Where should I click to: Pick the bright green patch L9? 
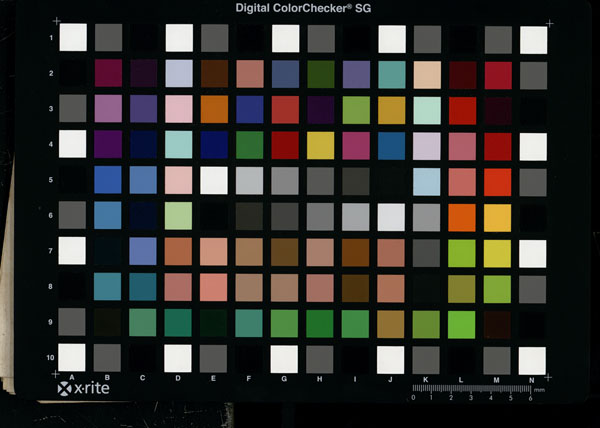461,325
